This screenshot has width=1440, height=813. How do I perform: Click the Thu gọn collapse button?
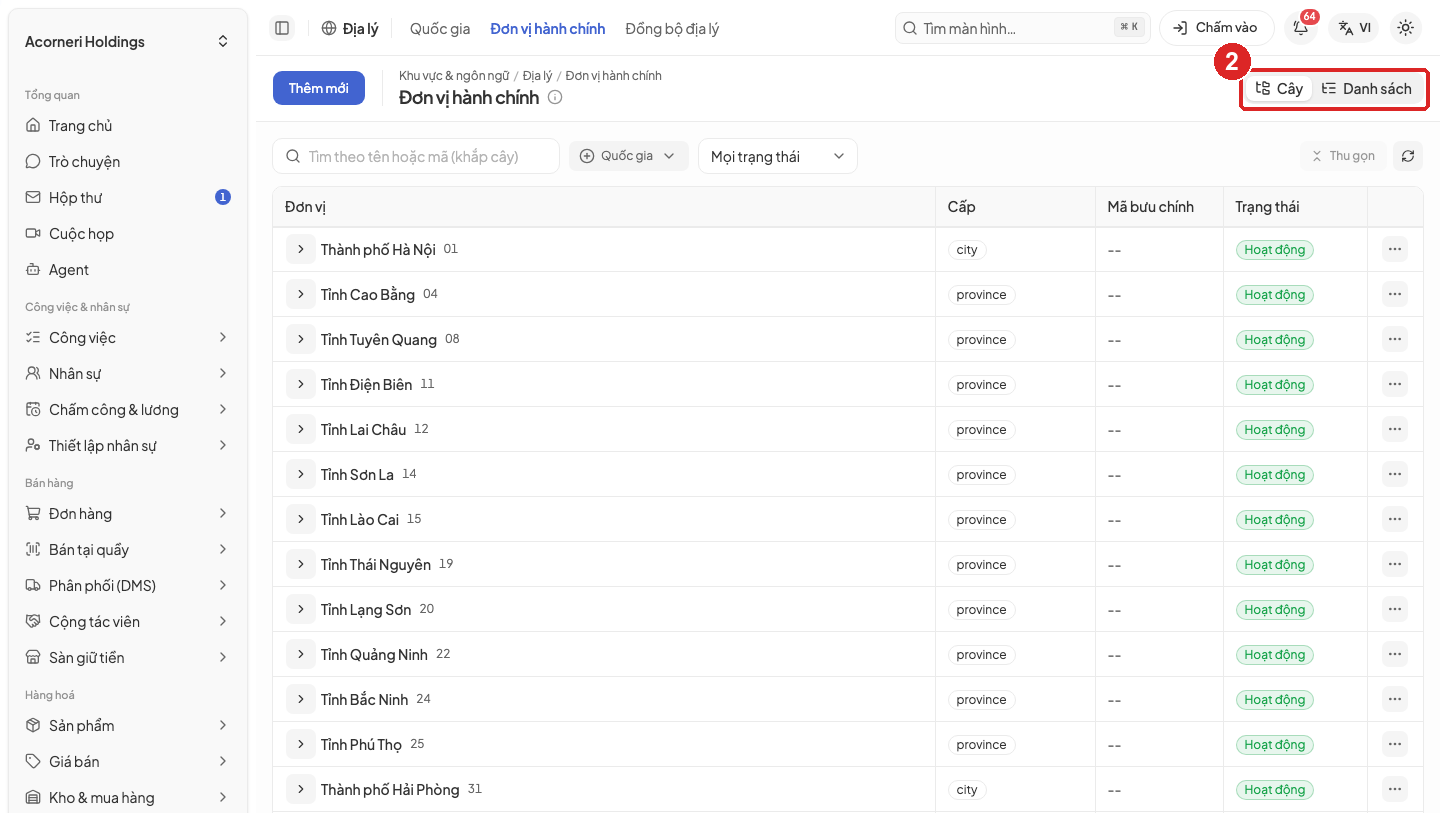1342,156
